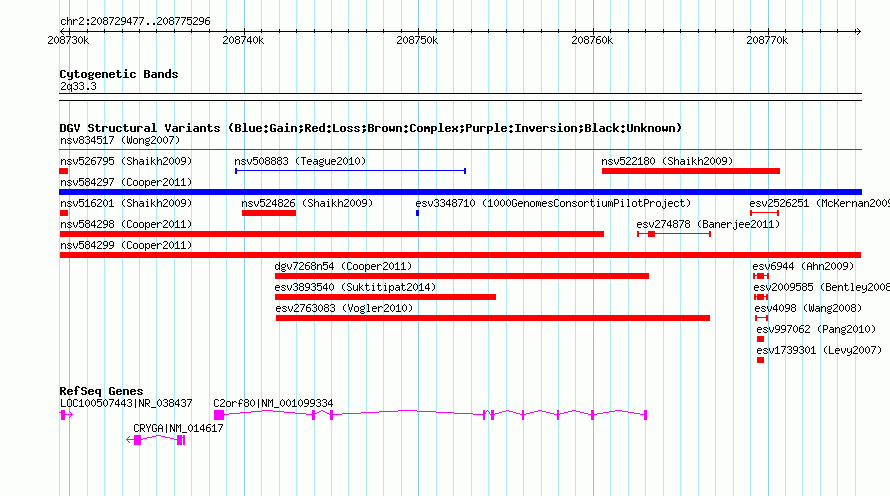Select the esv4098 (Wang2008) label
This screenshot has width=890, height=496.
pyautogui.click(x=808, y=308)
